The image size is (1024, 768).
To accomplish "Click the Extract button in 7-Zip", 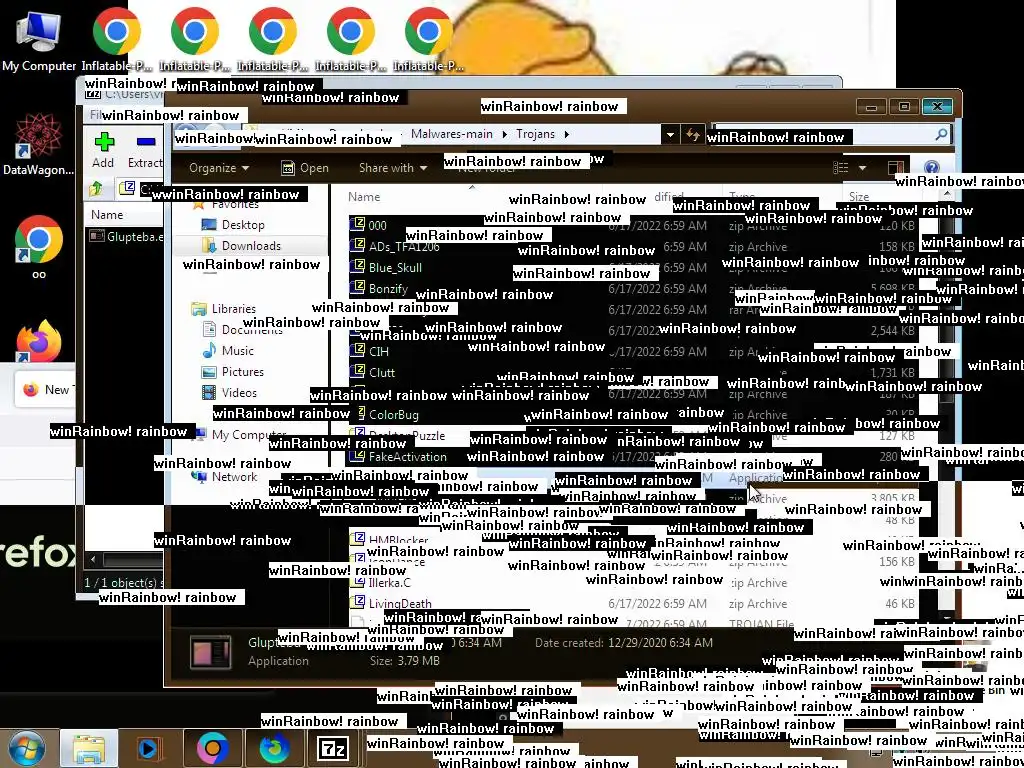I will [145, 151].
